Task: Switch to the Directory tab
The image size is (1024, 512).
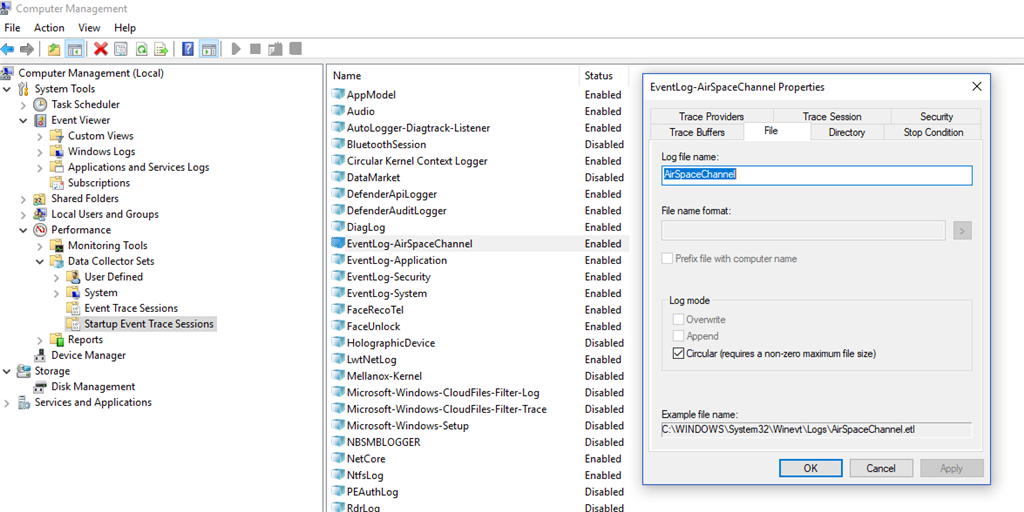Action: [847, 132]
